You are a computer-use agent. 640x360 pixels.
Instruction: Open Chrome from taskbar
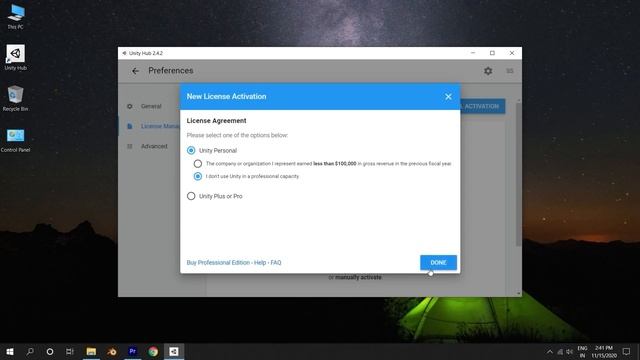tap(153, 351)
